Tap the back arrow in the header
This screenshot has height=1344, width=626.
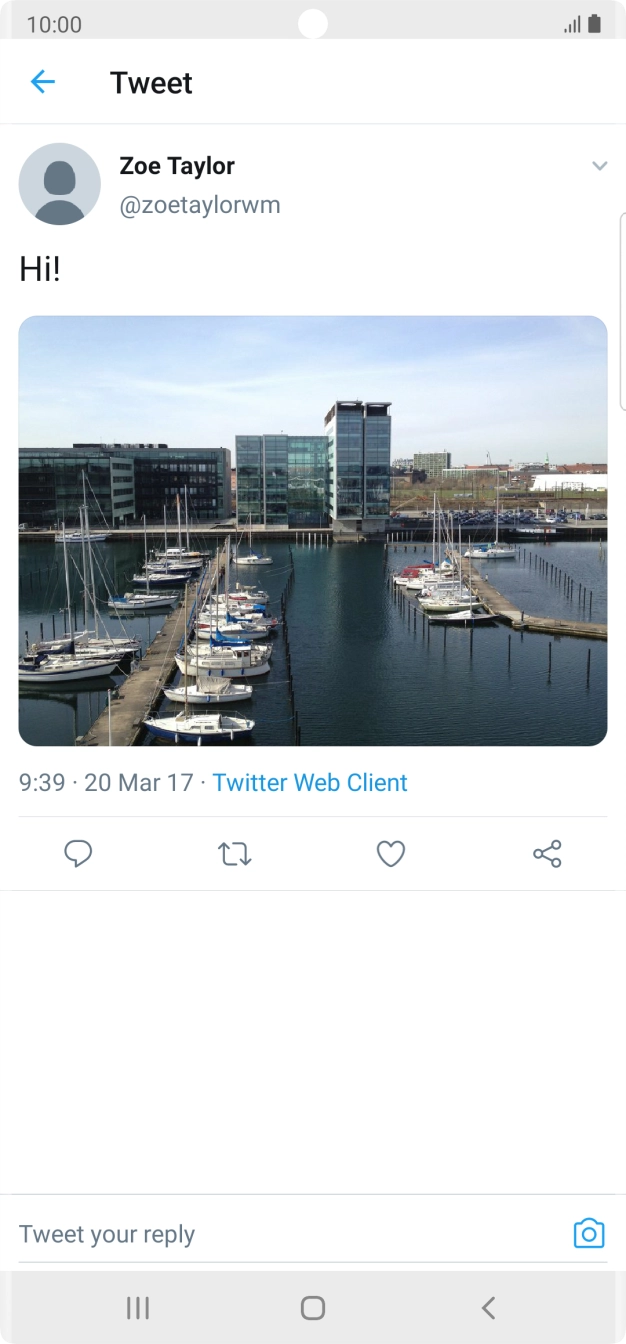click(42, 82)
